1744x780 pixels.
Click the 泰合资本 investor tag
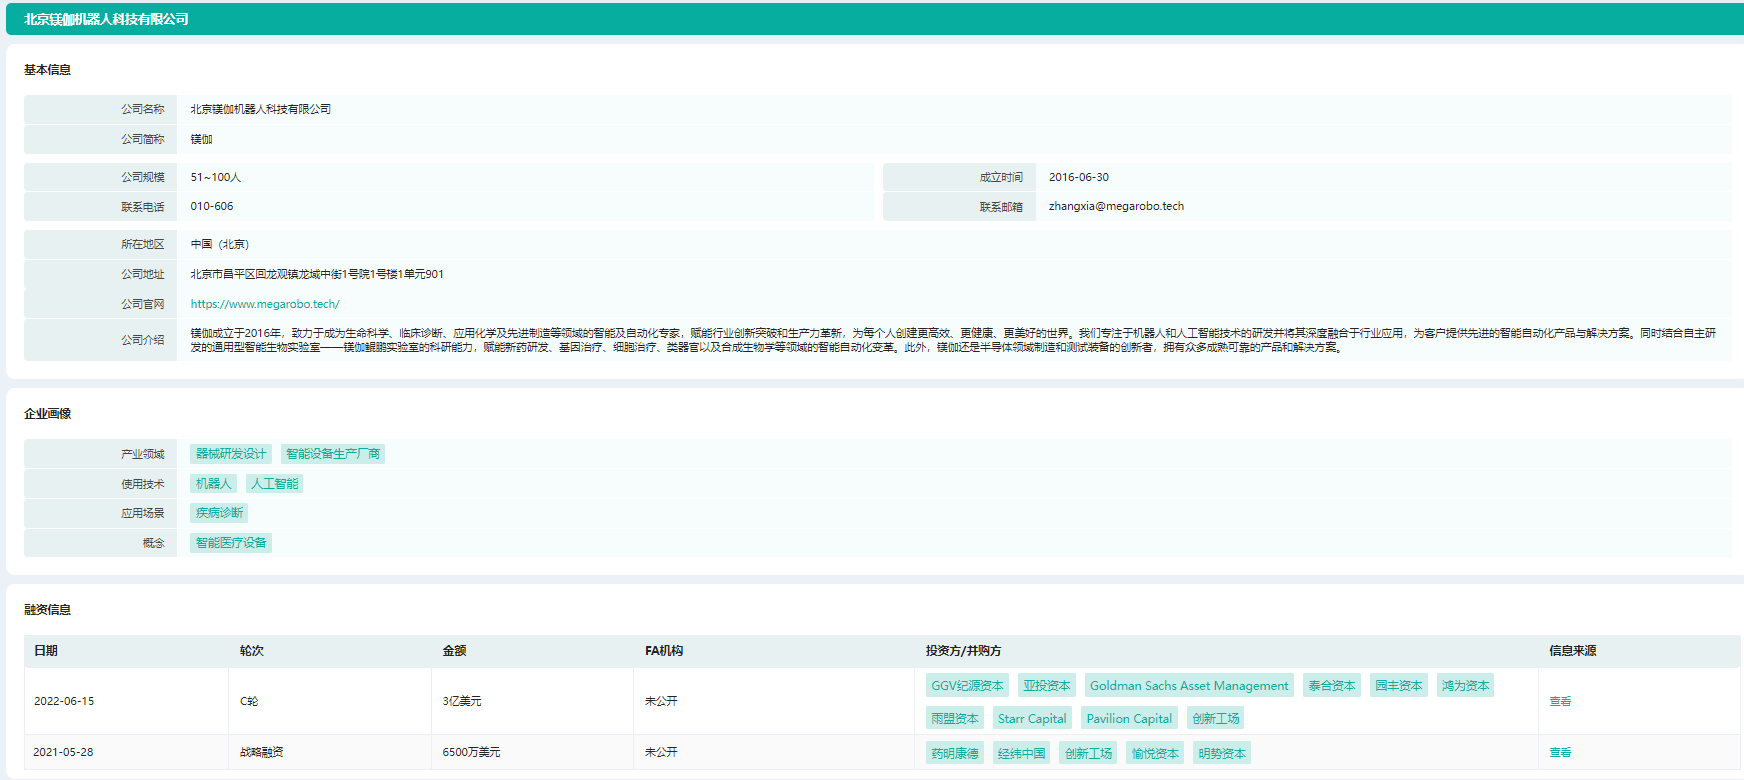coord(1332,686)
